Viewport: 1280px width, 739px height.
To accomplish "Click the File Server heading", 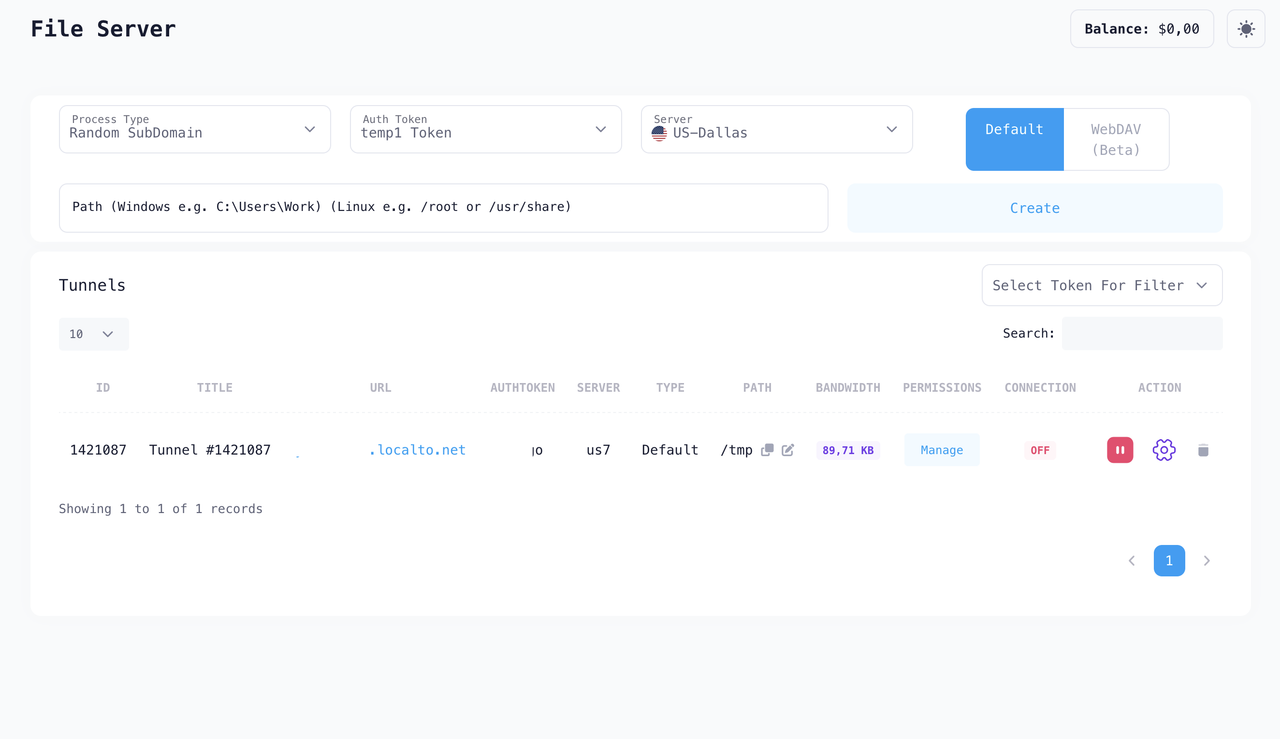I will tap(103, 29).
